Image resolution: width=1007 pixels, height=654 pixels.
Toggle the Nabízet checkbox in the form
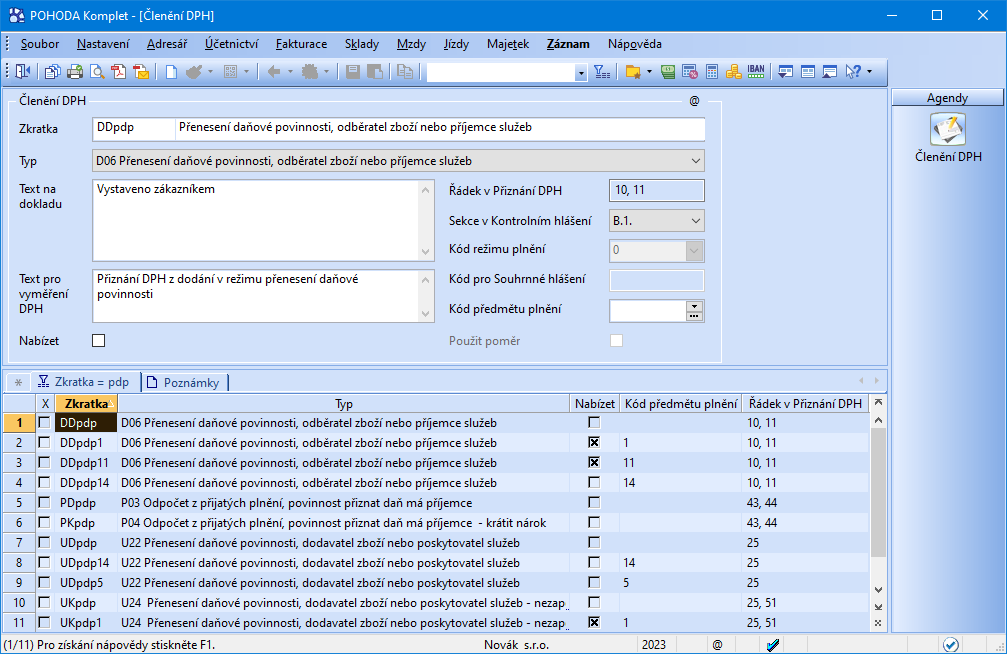pyautogui.click(x=98, y=340)
